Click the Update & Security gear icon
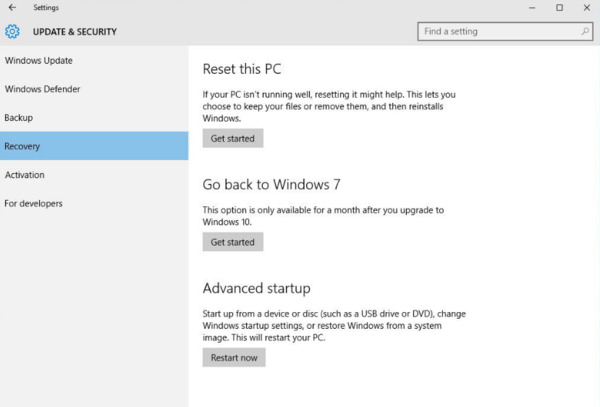The image size is (600, 407). coord(12,31)
